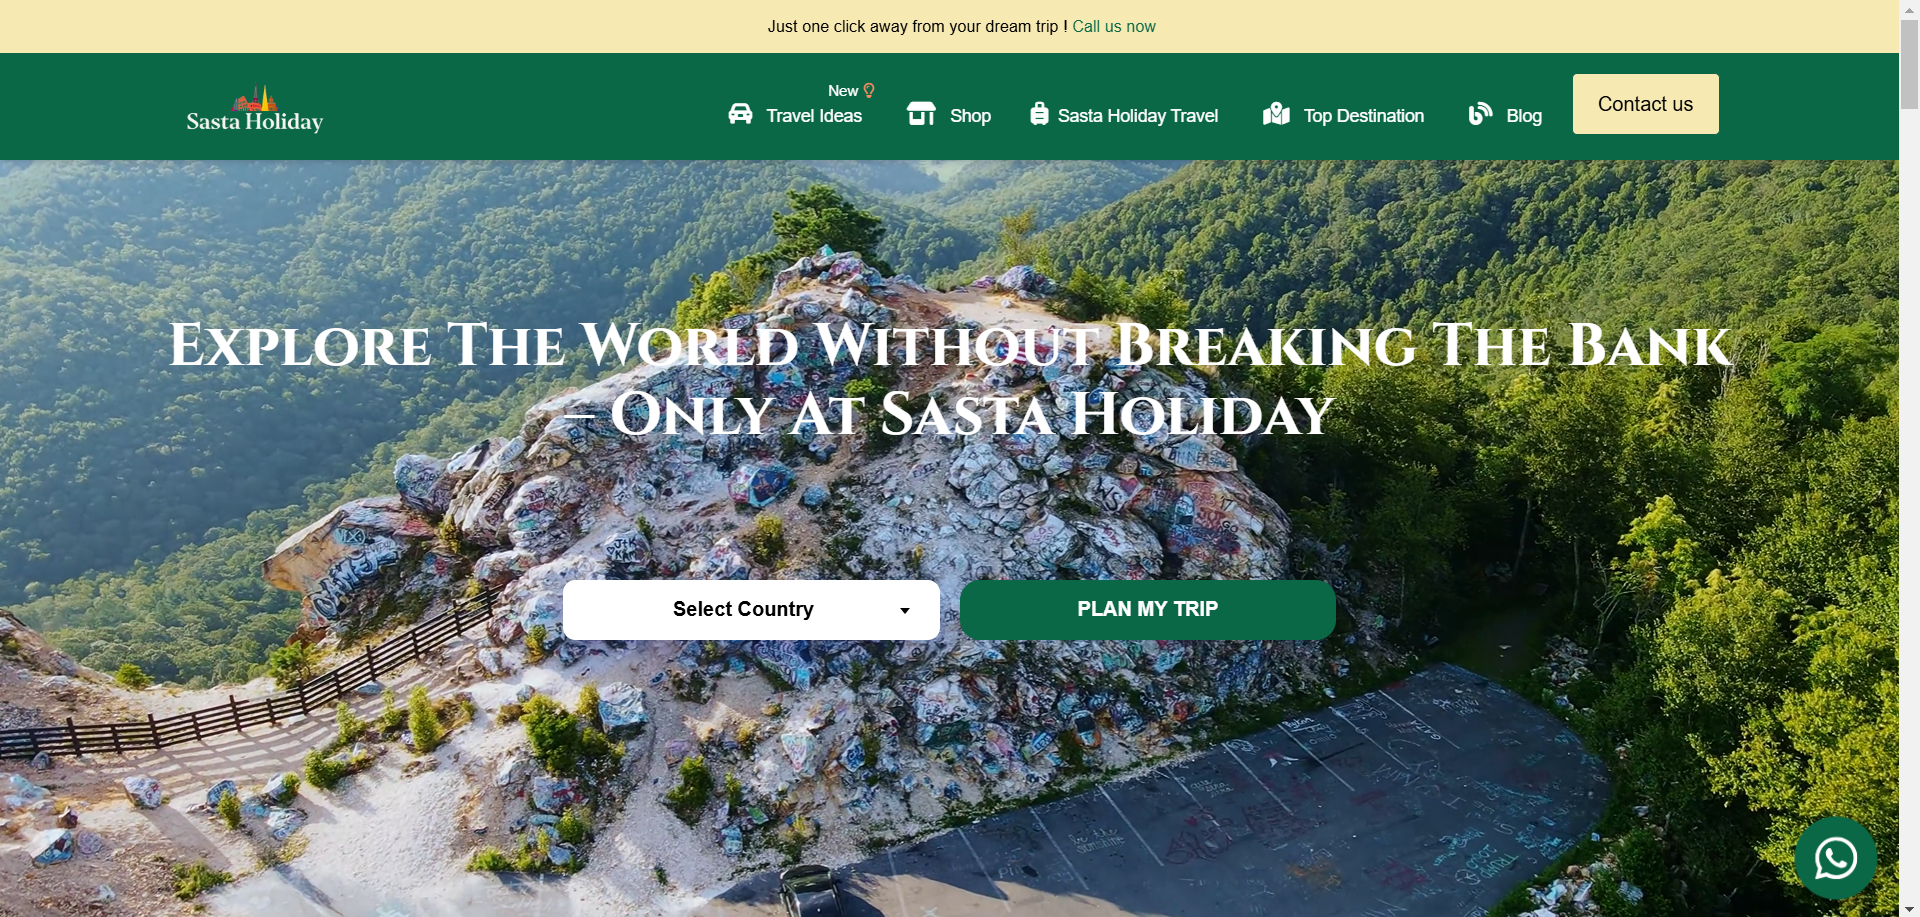The image size is (1920, 917).
Task: Click the luggage icon beside Sasta Holiday Travel
Action: pos(1039,114)
